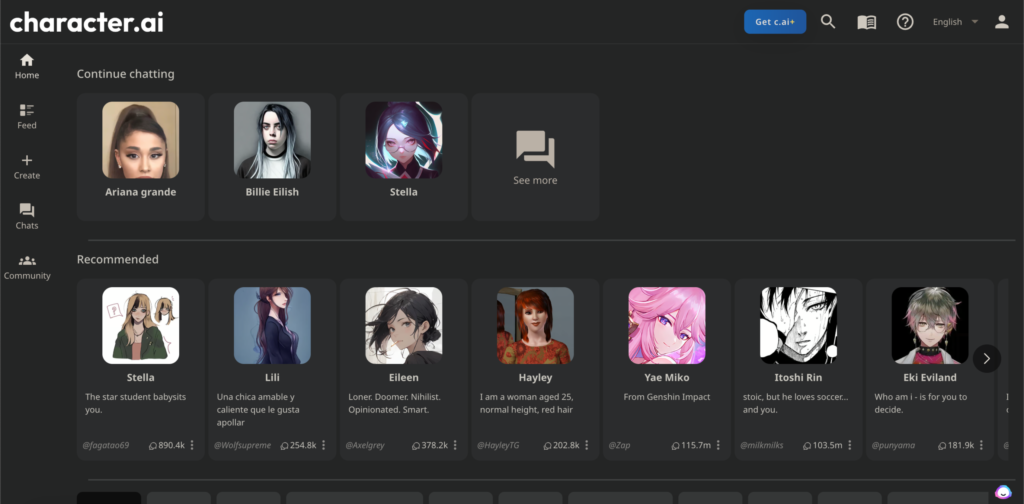Viewport: 1024px width, 504px height.
Task: Click the help question mark icon
Action: (x=905, y=22)
